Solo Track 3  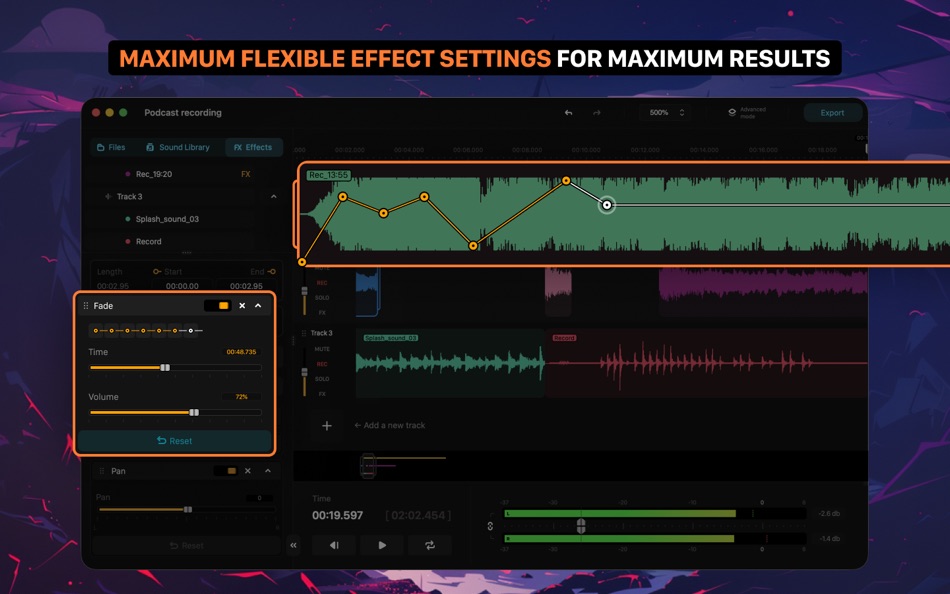pyautogui.click(x=321, y=378)
